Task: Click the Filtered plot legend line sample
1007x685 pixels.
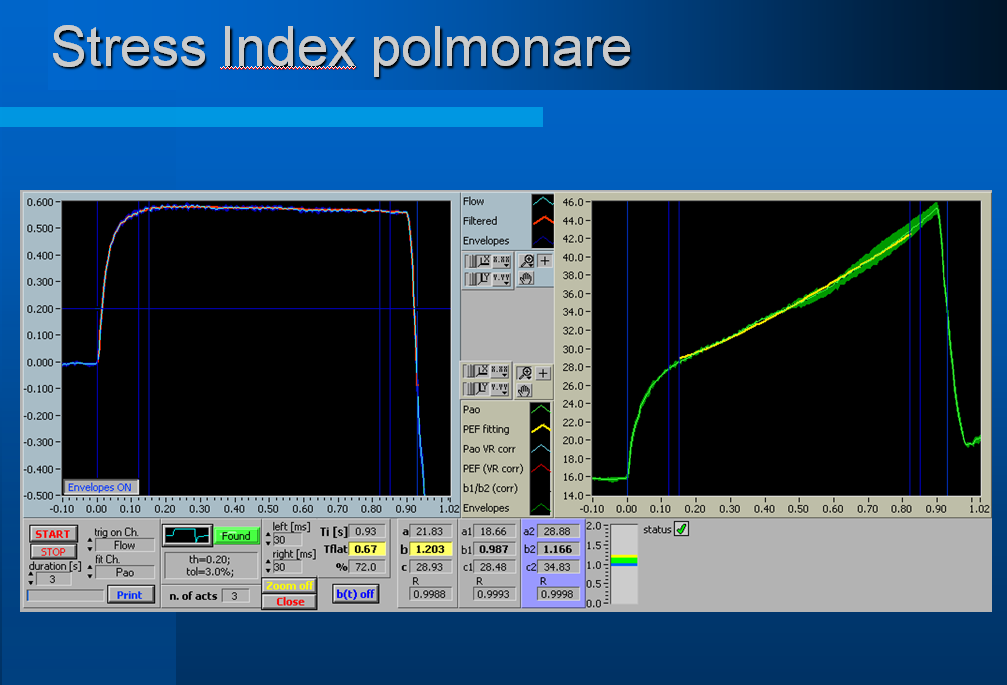Action: [x=542, y=221]
